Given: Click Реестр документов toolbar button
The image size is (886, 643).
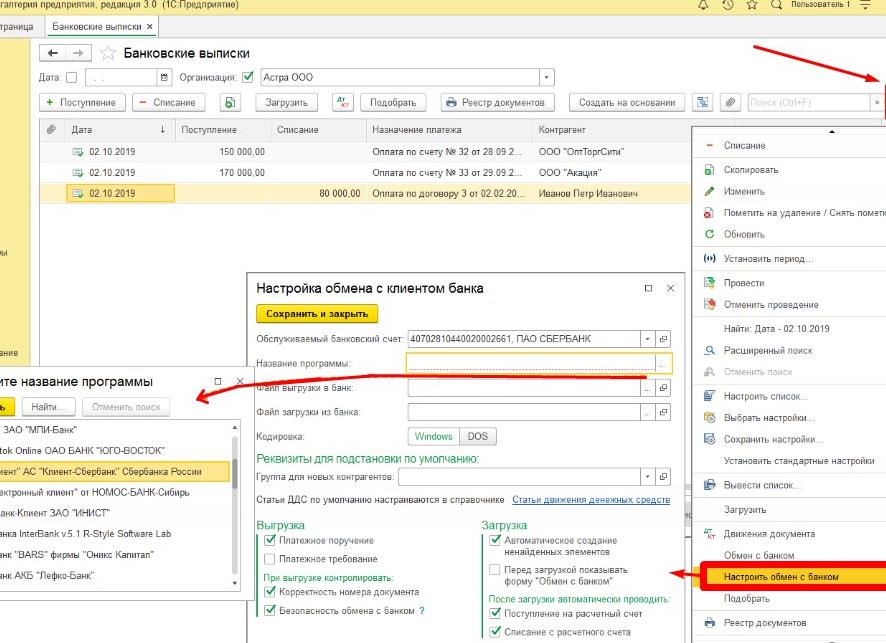Looking at the screenshot, I should (x=497, y=102).
